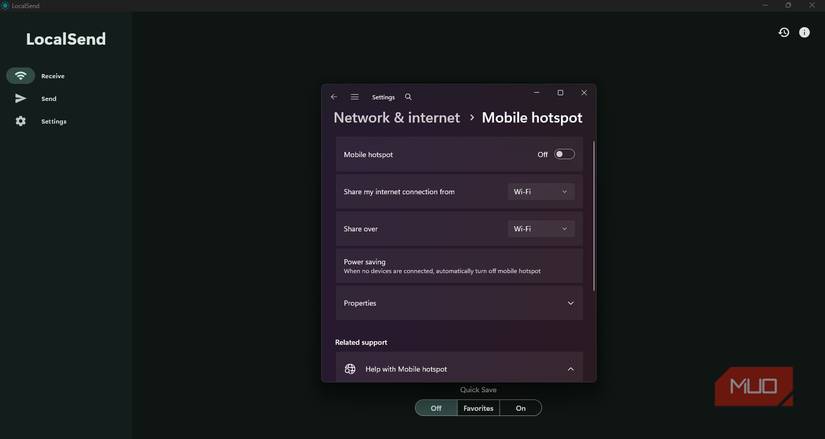Switch to the Send tab label
The image size is (825, 439).
click(49, 98)
